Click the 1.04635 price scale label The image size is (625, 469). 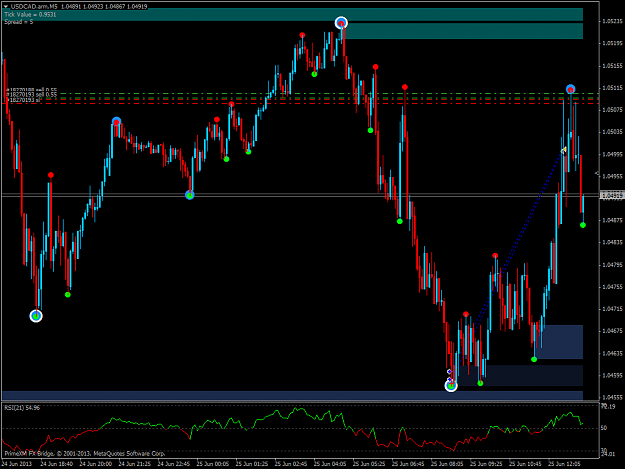click(x=613, y=353)
